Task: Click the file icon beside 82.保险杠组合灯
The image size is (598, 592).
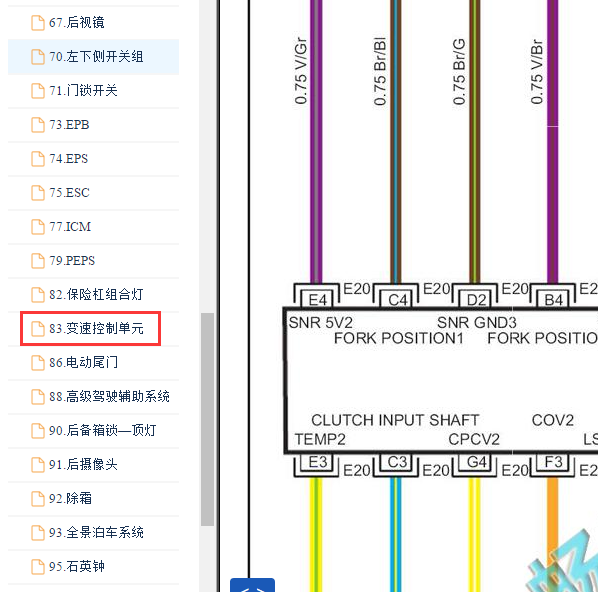Action: (38, 294)
